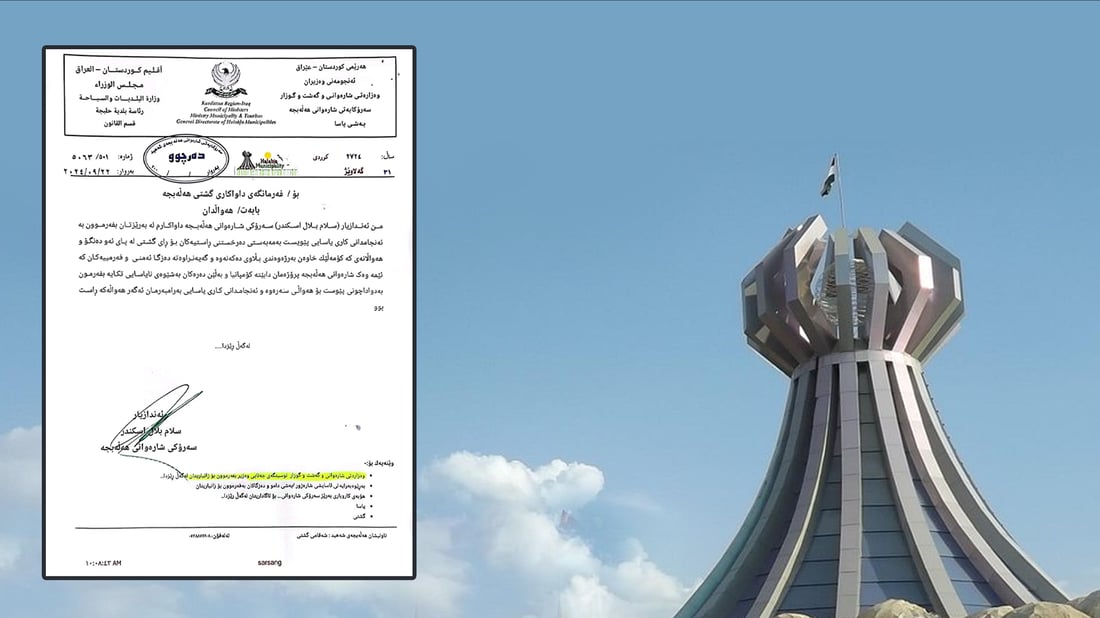The height and width of the screenshot is (618, 1100).
Task: Click the document thumbnail image
Action: click(x=228, y=312)
